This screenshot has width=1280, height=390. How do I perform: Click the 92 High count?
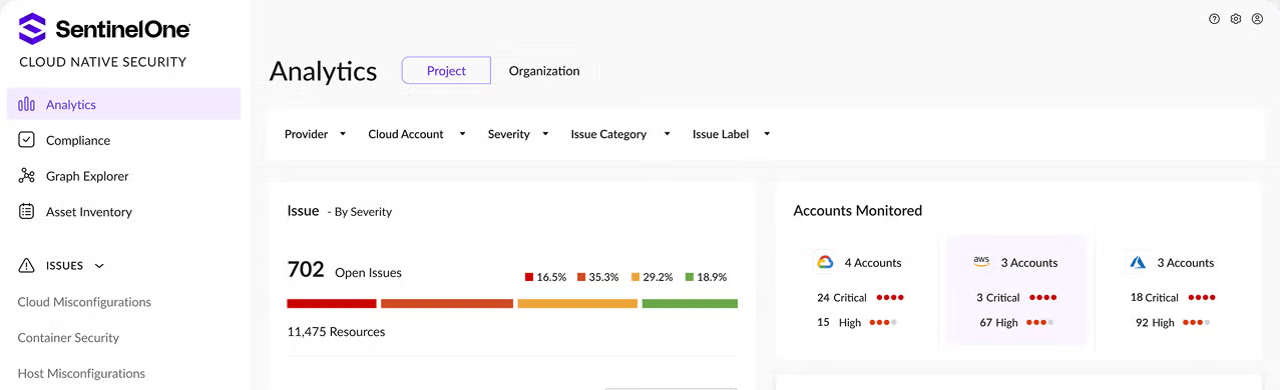(x=1155, y=322)
